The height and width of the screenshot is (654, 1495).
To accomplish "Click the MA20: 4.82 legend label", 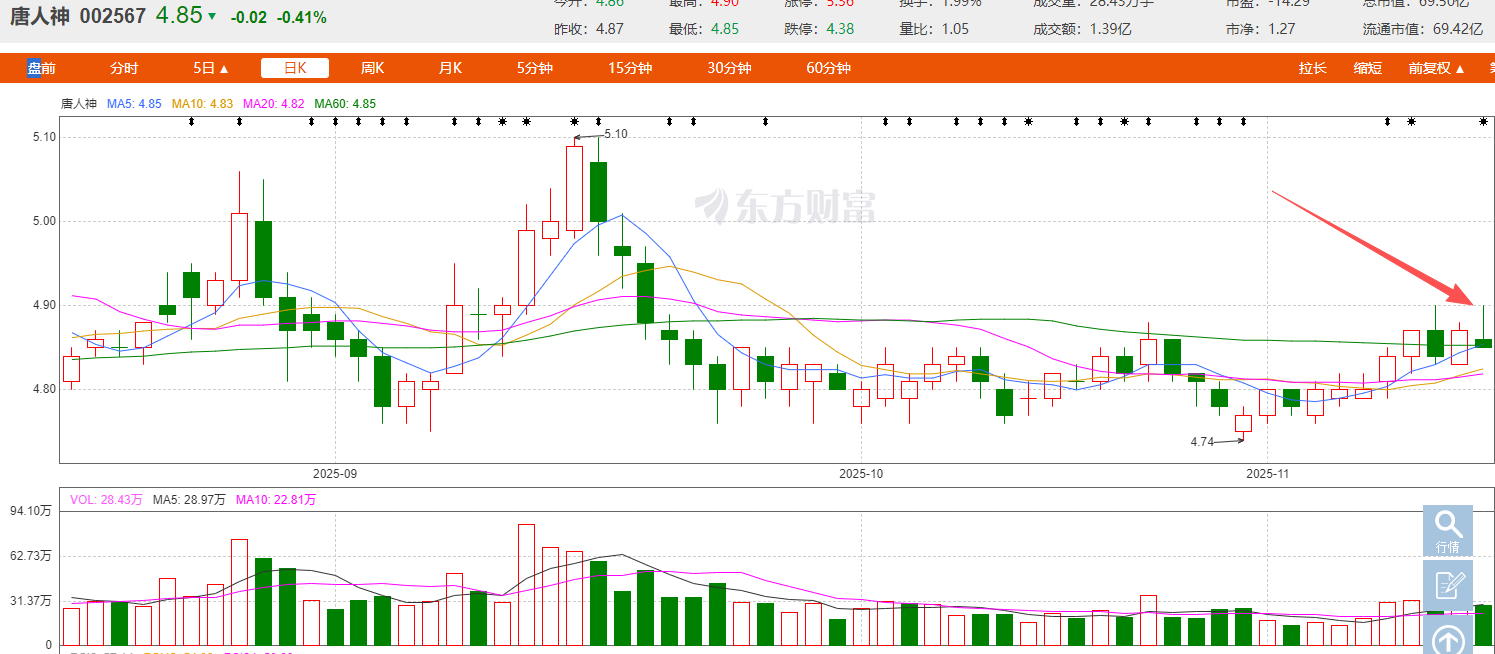I will point(274,103).
